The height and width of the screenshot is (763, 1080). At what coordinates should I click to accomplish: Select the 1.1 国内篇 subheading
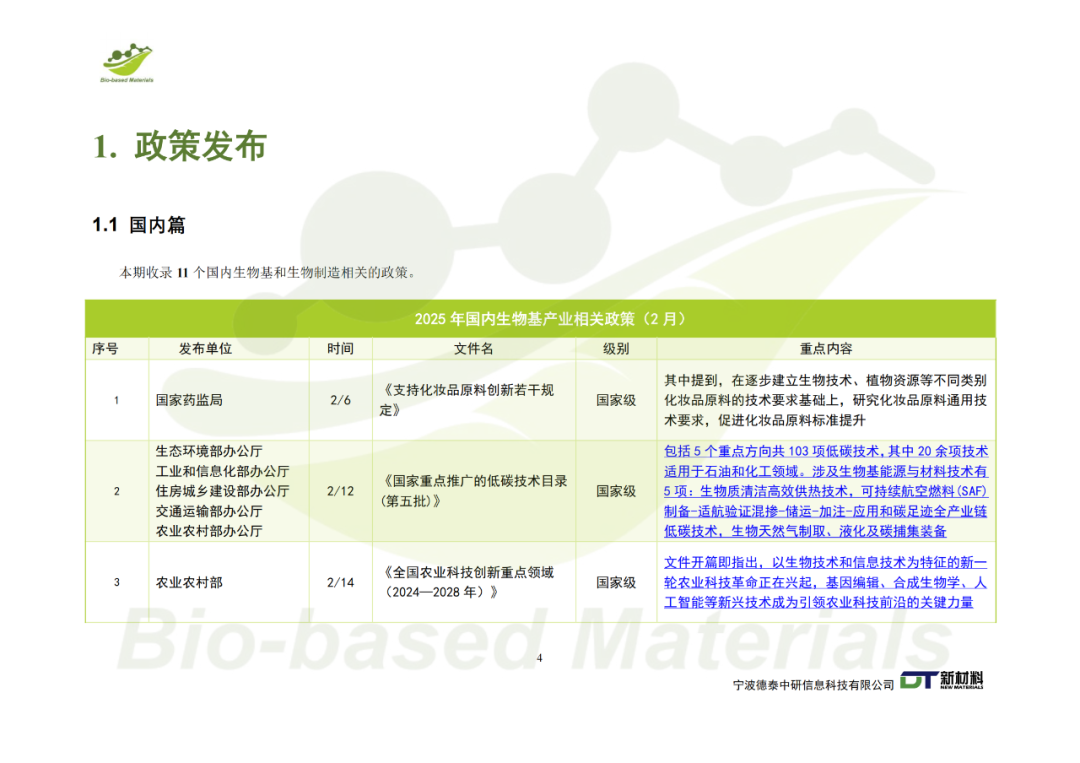(139, 226)
